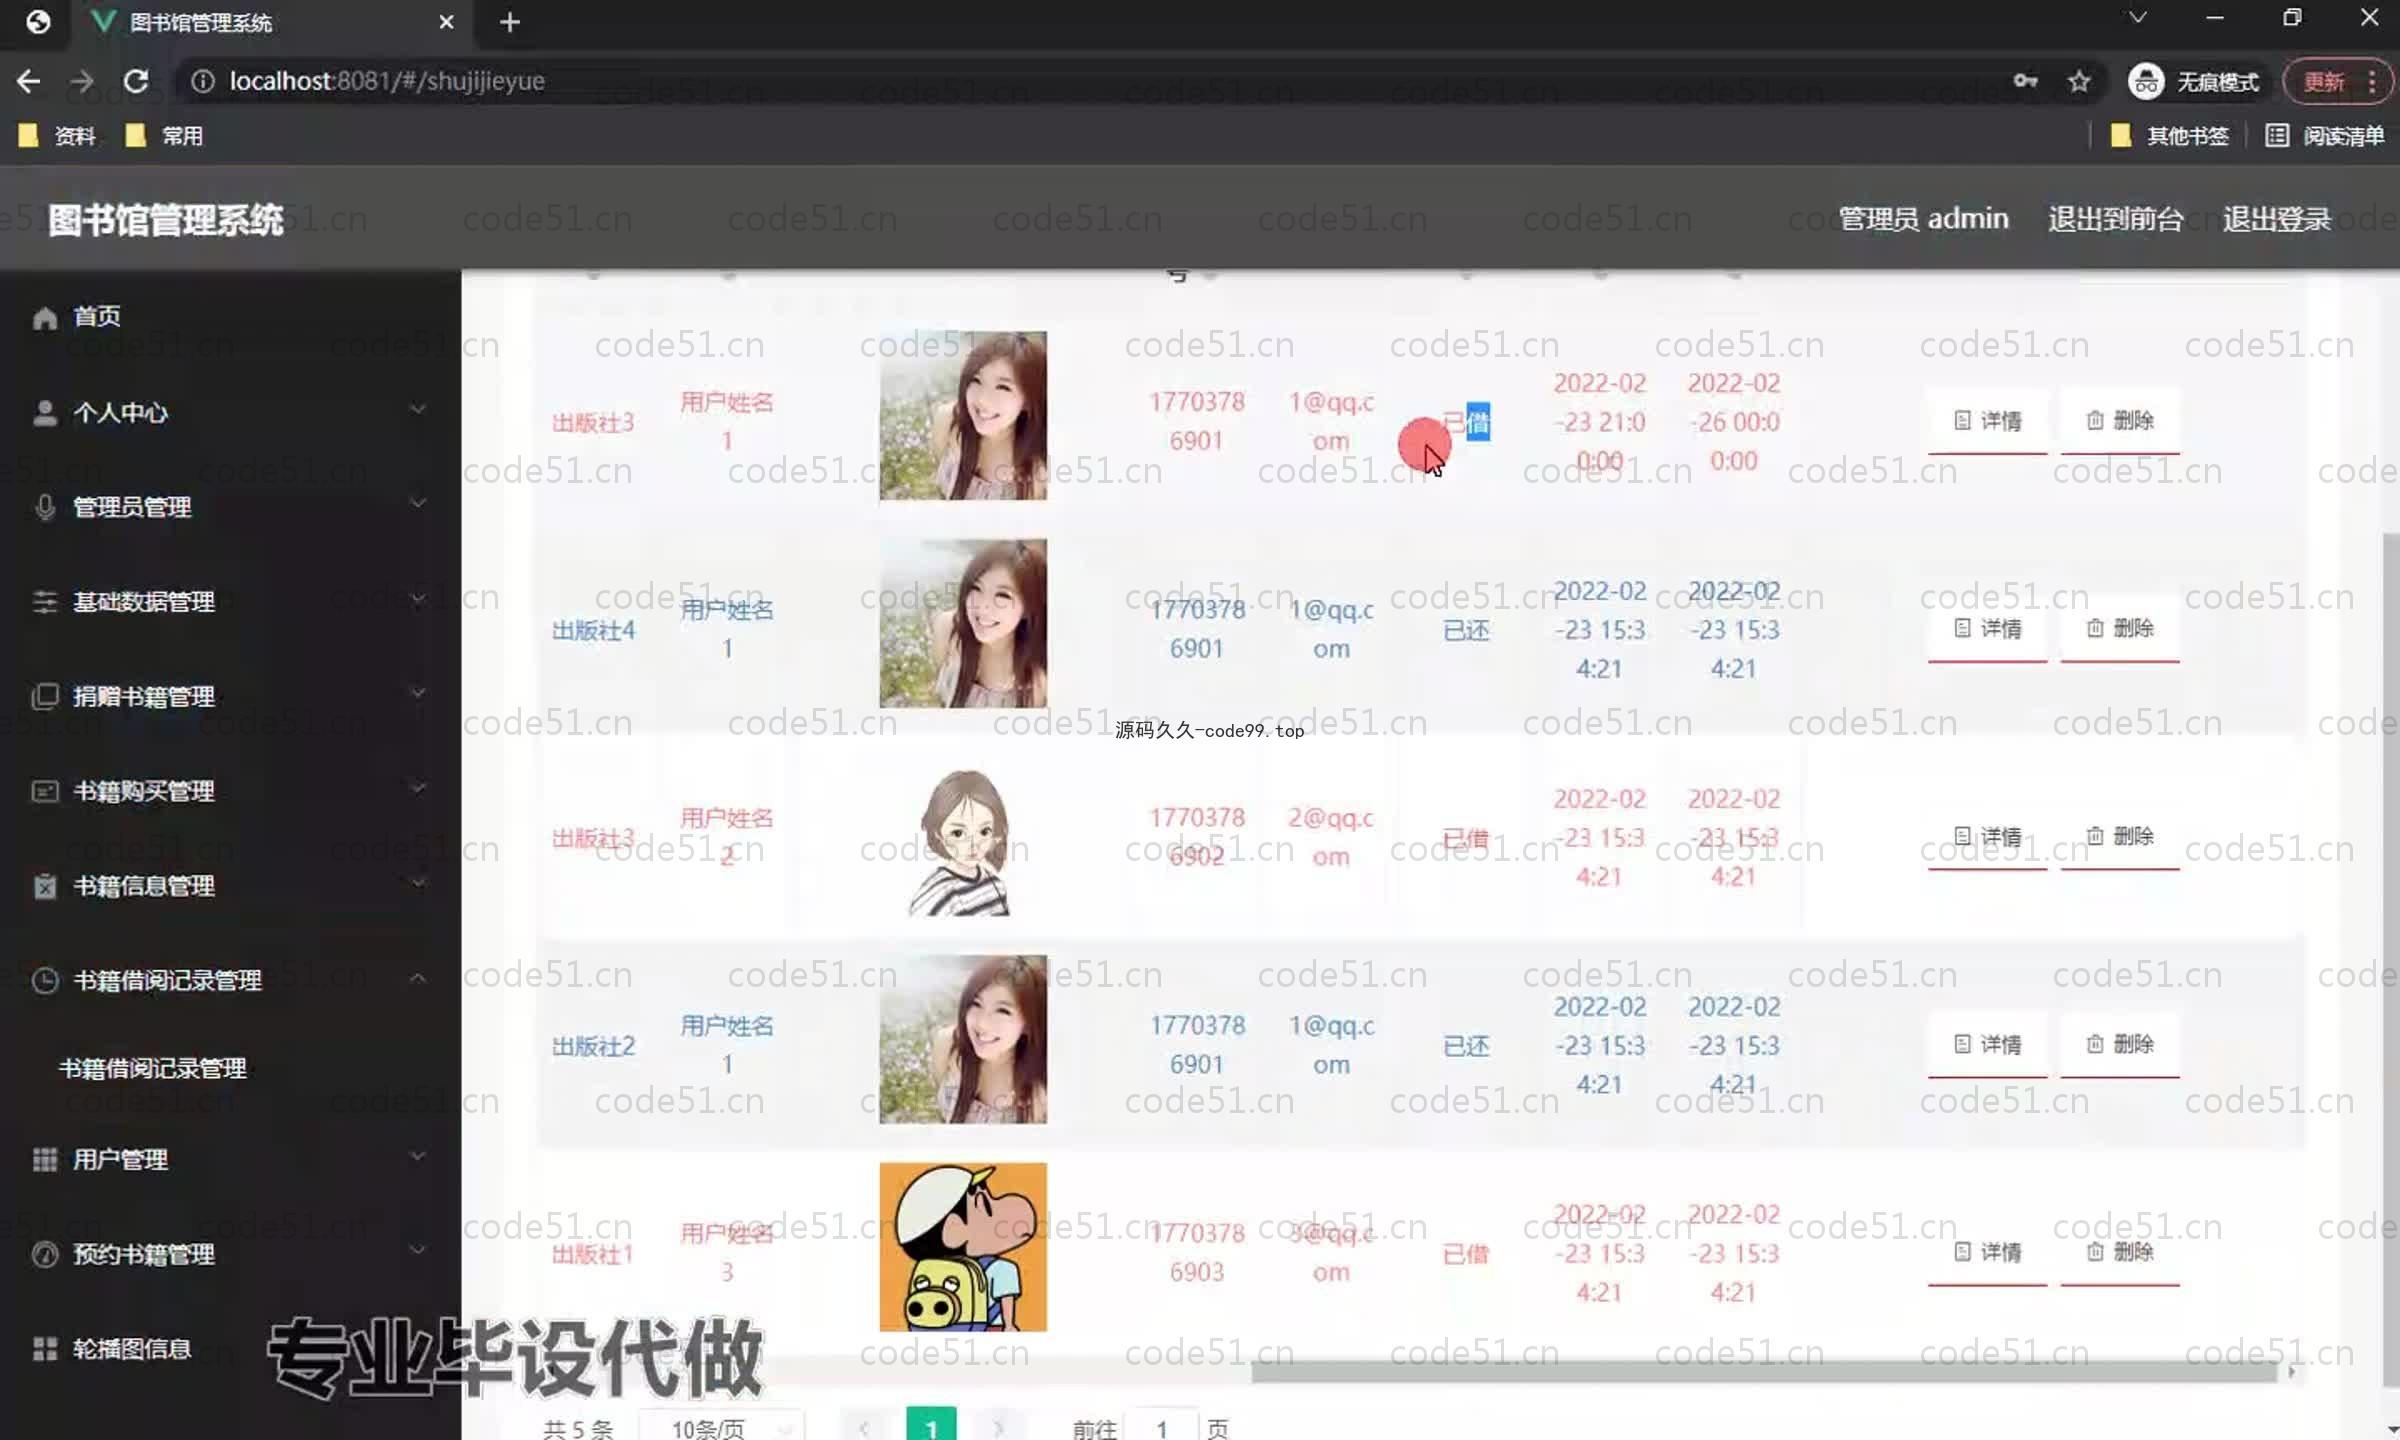Image resolution: width=2400 pixels, height=1440 pixels.
Task: Click the 更新 browser update button
Action: (x=2337, y=81)
